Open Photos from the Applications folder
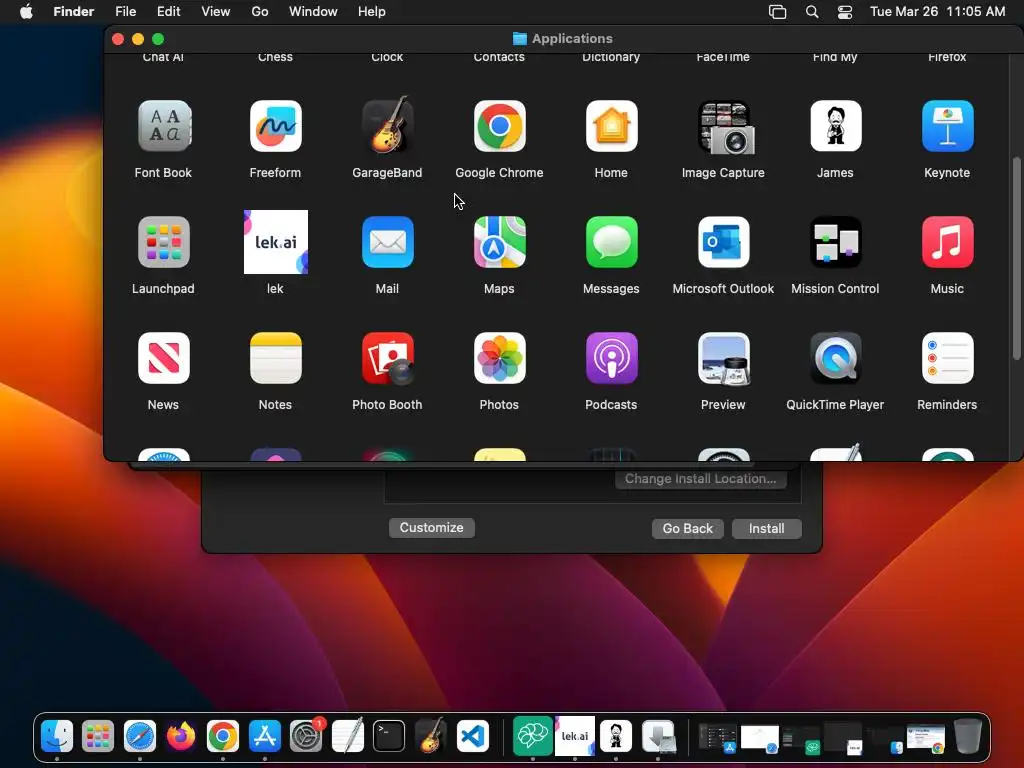The width and height of the screenshot is (1024, 768). pyautogui.click(x=500, y=358)
